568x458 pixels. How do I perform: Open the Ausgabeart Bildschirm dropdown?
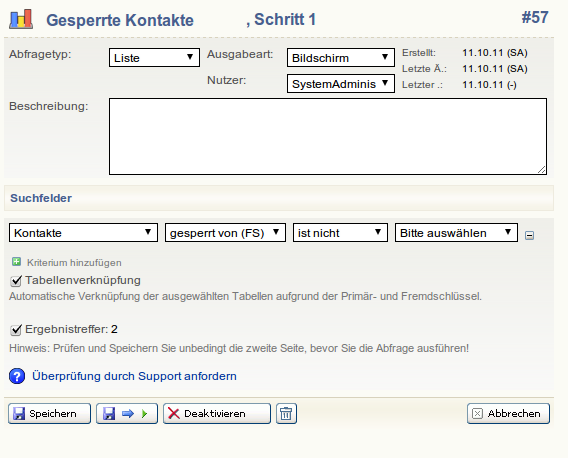[x=341, y=58]
